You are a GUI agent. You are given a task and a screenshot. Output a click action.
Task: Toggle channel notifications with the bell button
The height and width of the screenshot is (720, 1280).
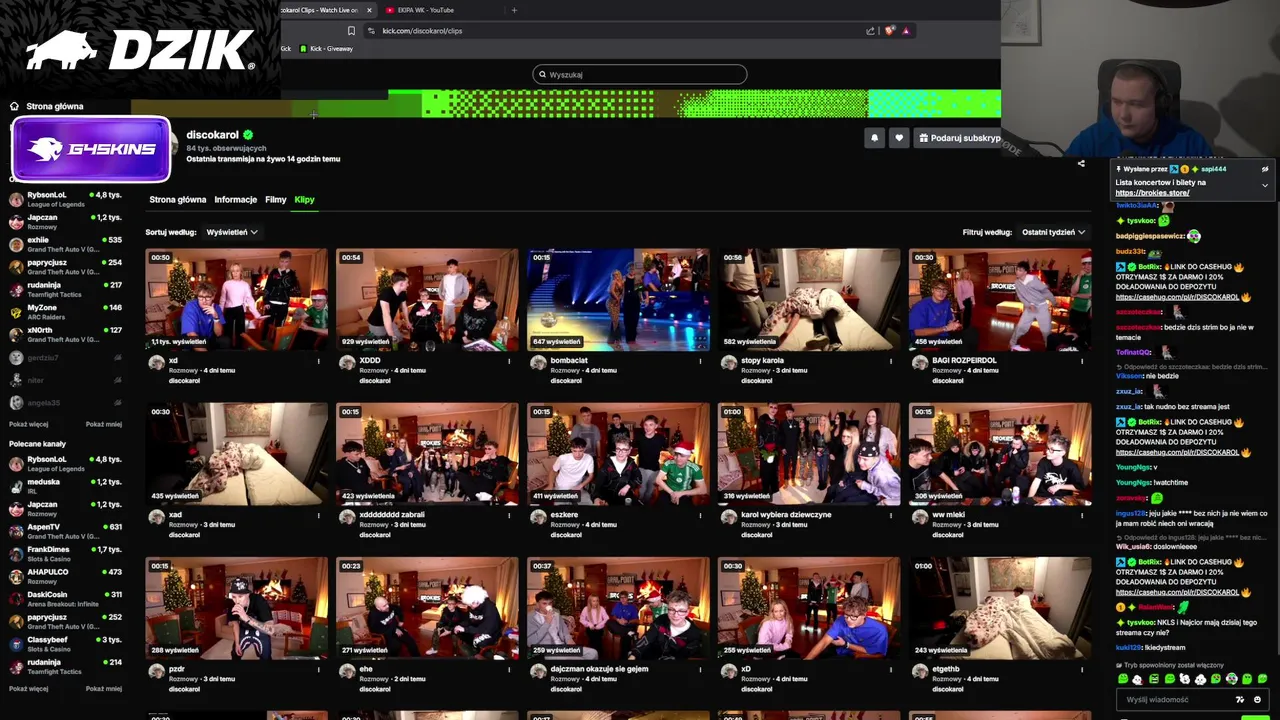[x=874, y=138]
